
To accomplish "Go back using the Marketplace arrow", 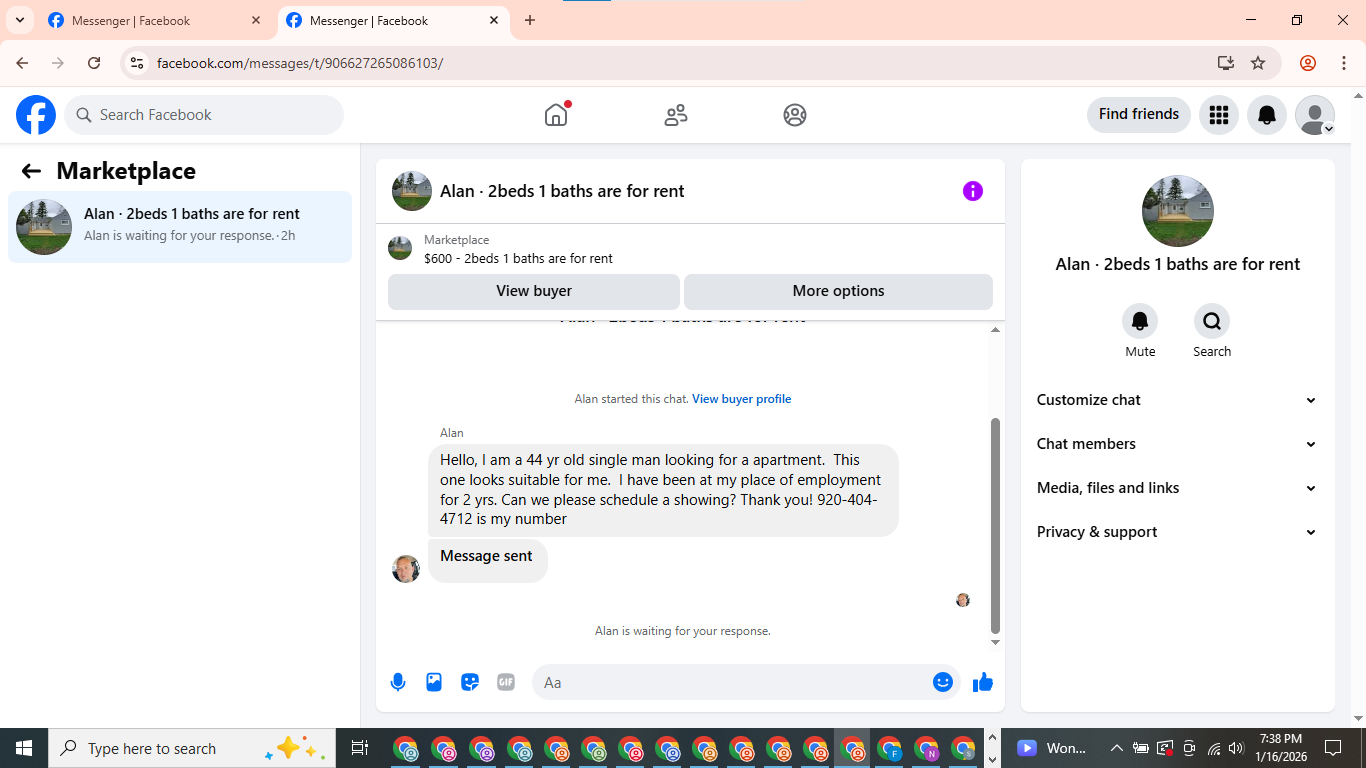I will coord(31,171).
